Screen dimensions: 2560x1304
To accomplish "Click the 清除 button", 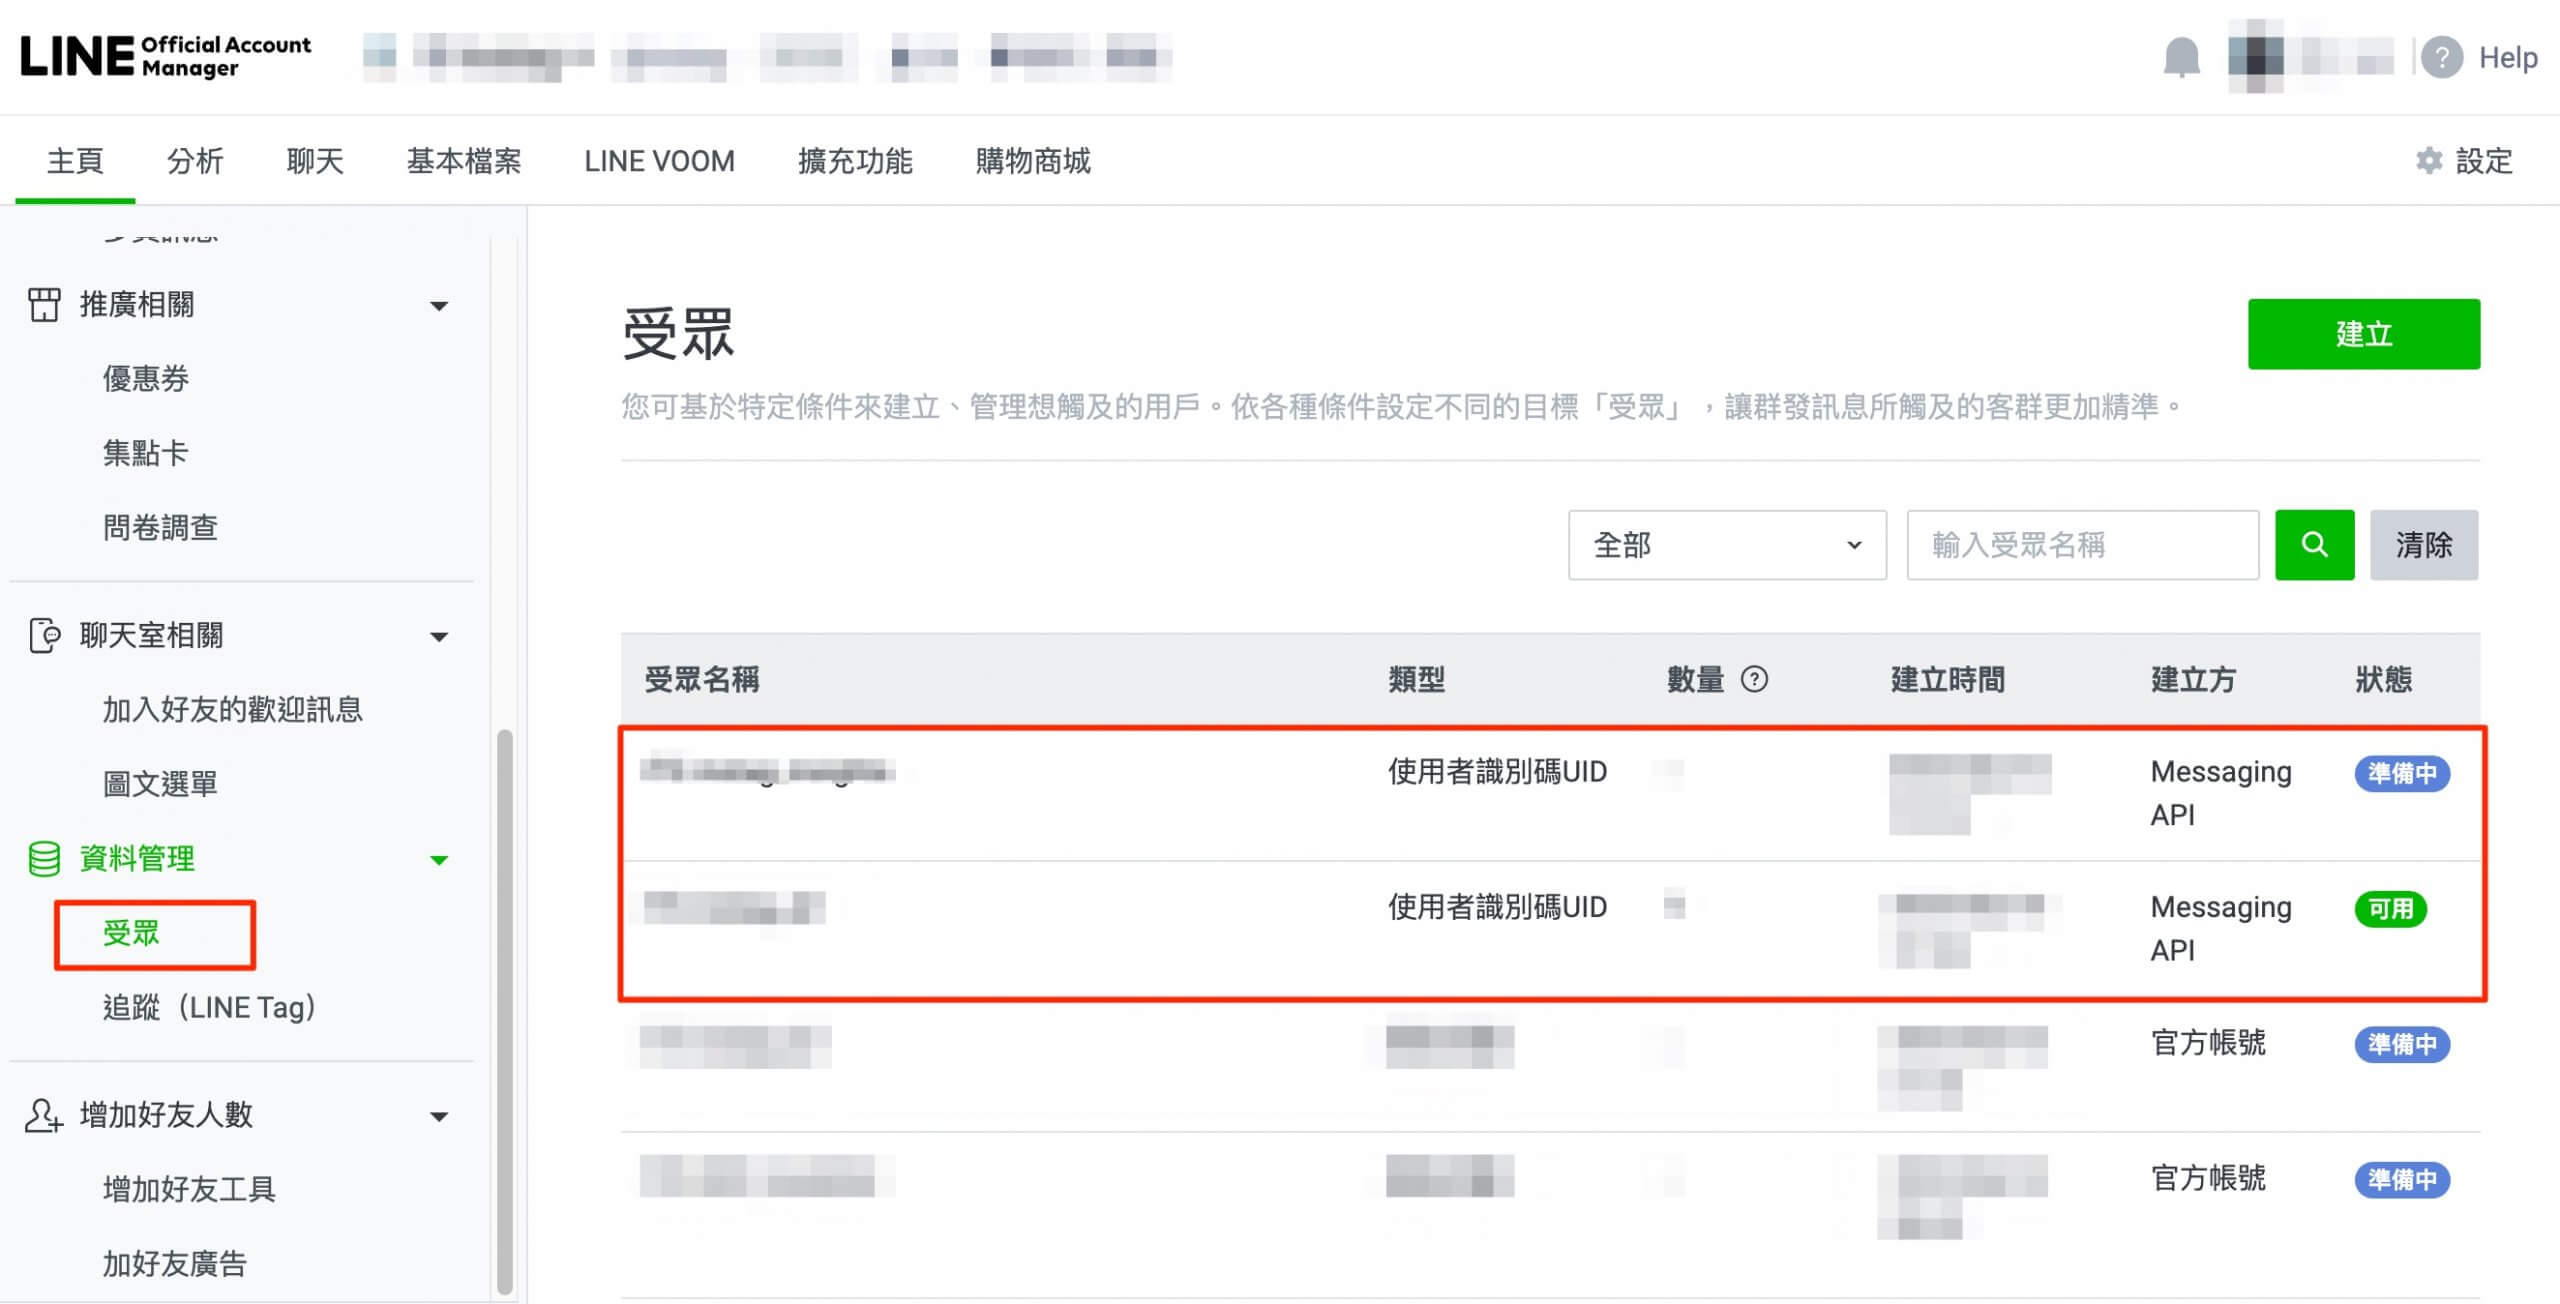I will coord(2424,545).
